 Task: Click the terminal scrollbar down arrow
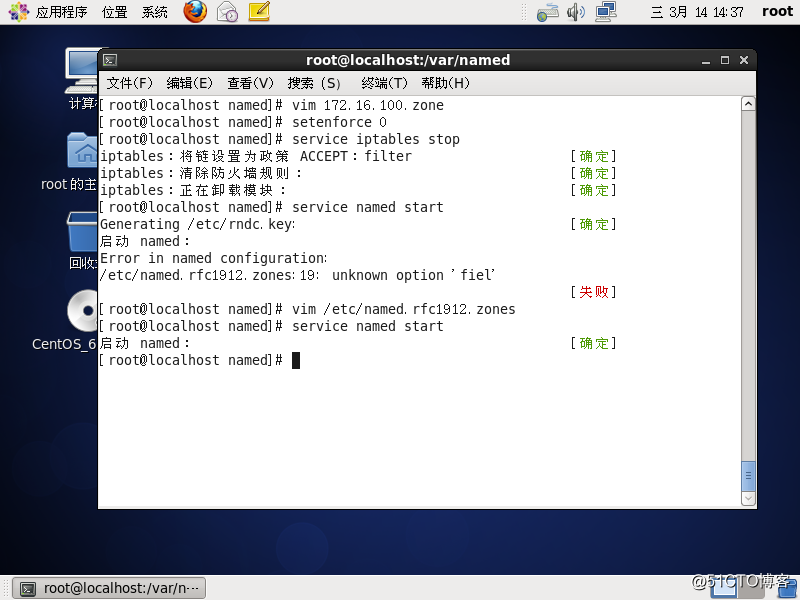(x=748, y=498)
